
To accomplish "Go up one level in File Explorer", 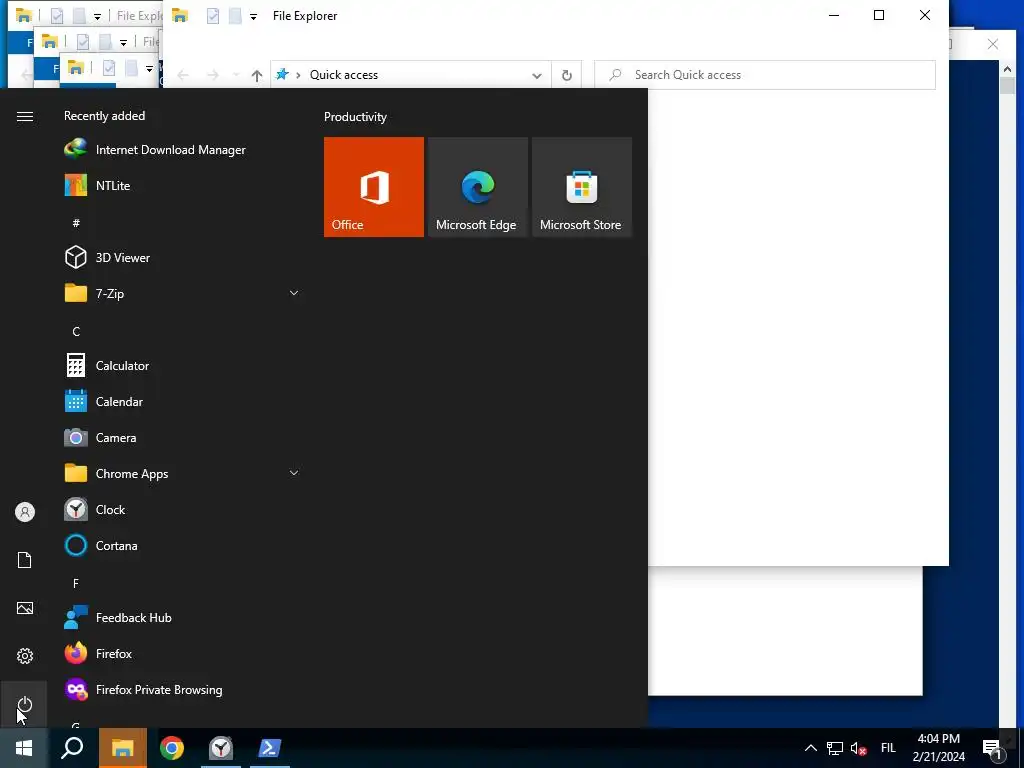I will tap(257, 75).
